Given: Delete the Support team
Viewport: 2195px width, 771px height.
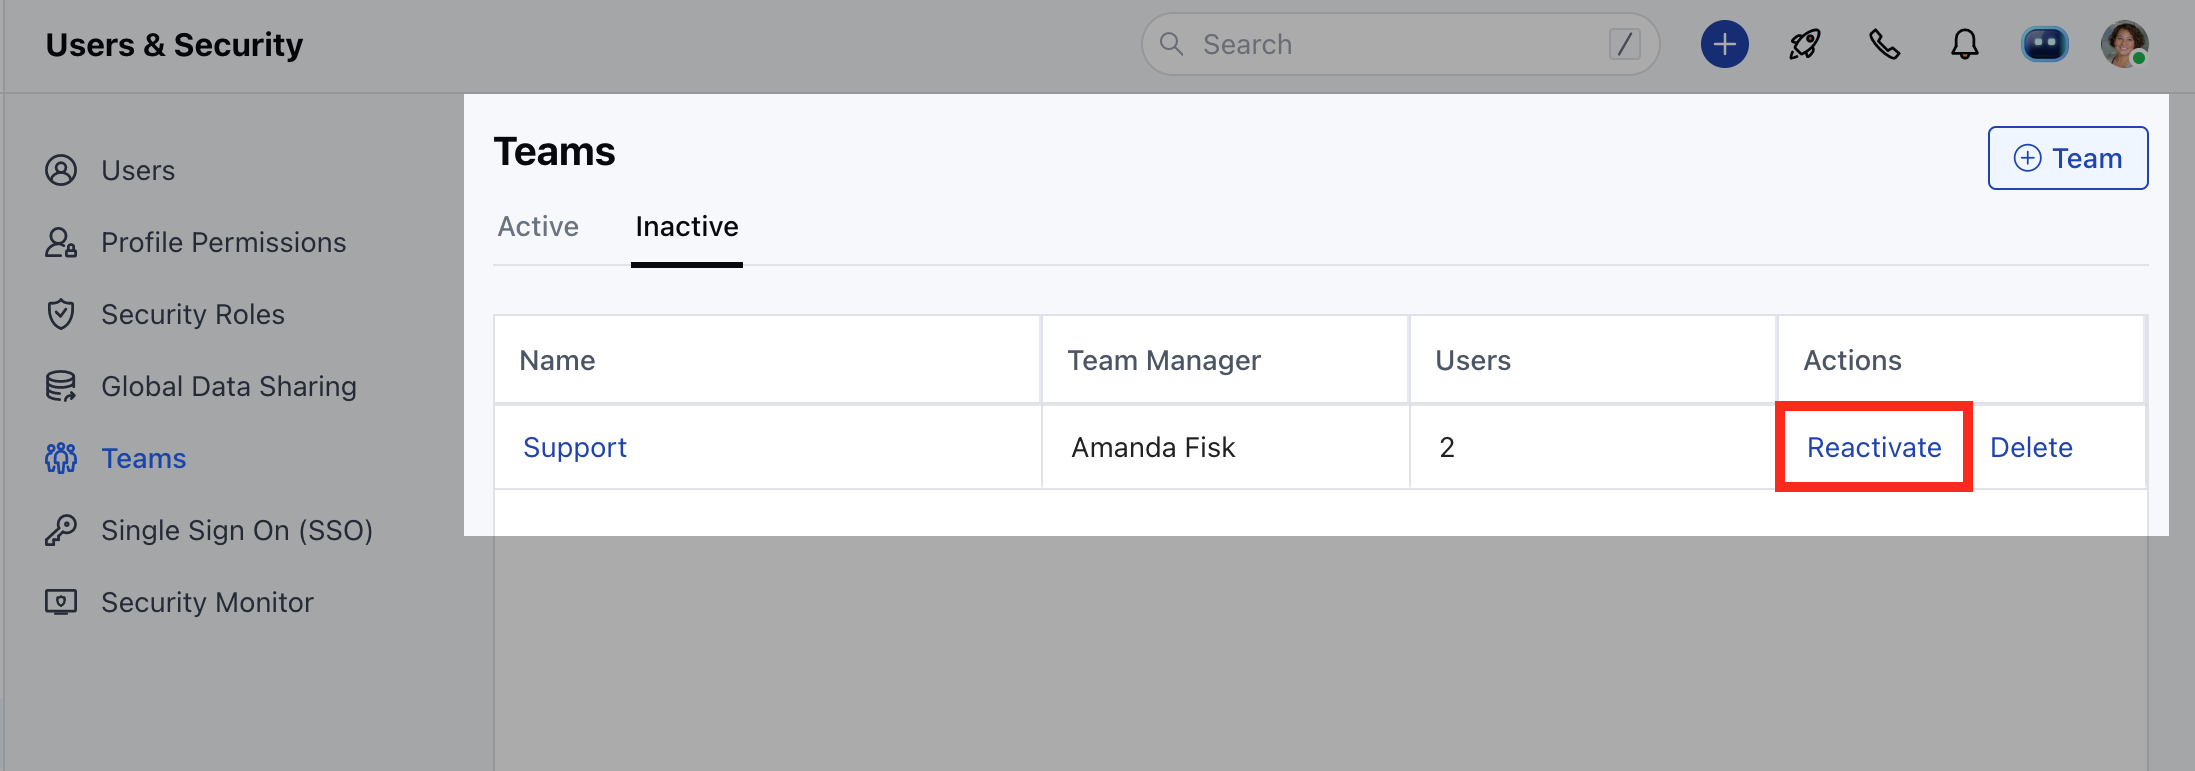Looking at the screenshot, I should click(2031, 448).
